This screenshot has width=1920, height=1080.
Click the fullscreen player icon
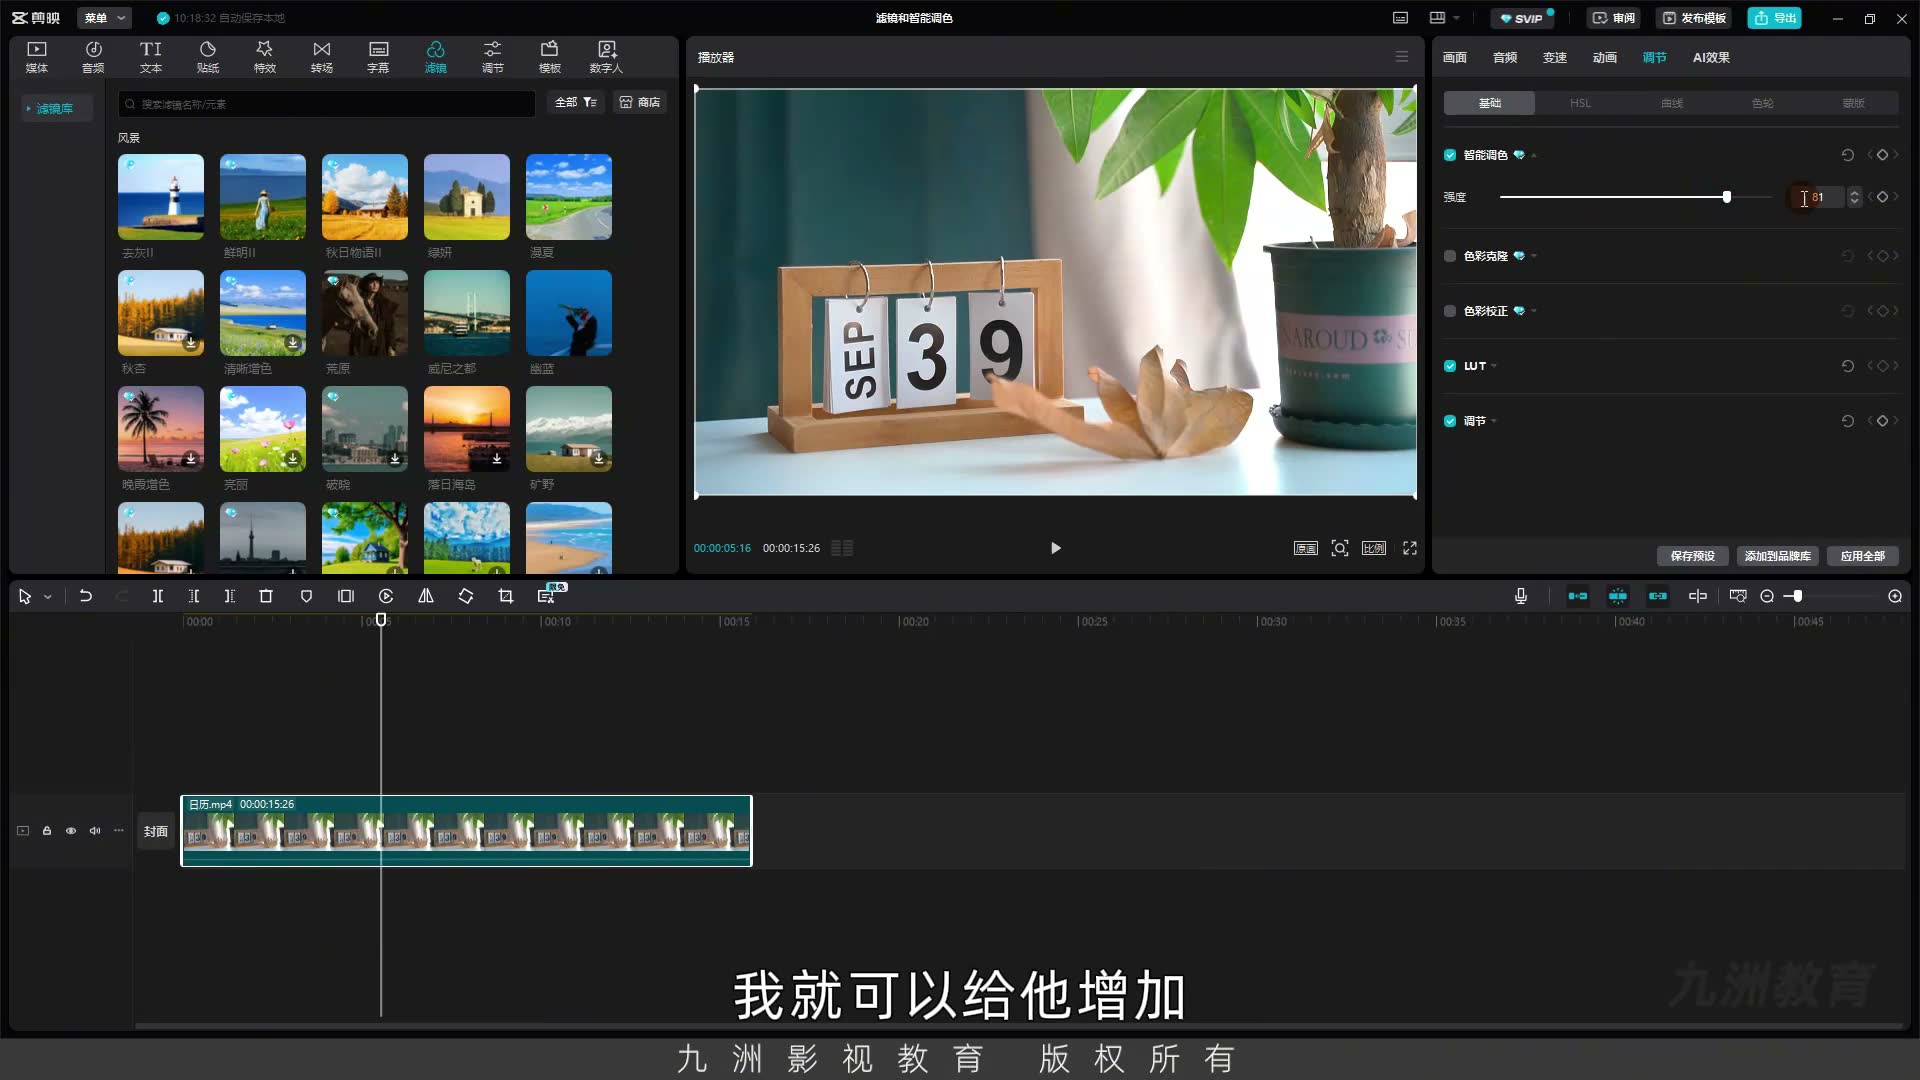(1410, 548)
